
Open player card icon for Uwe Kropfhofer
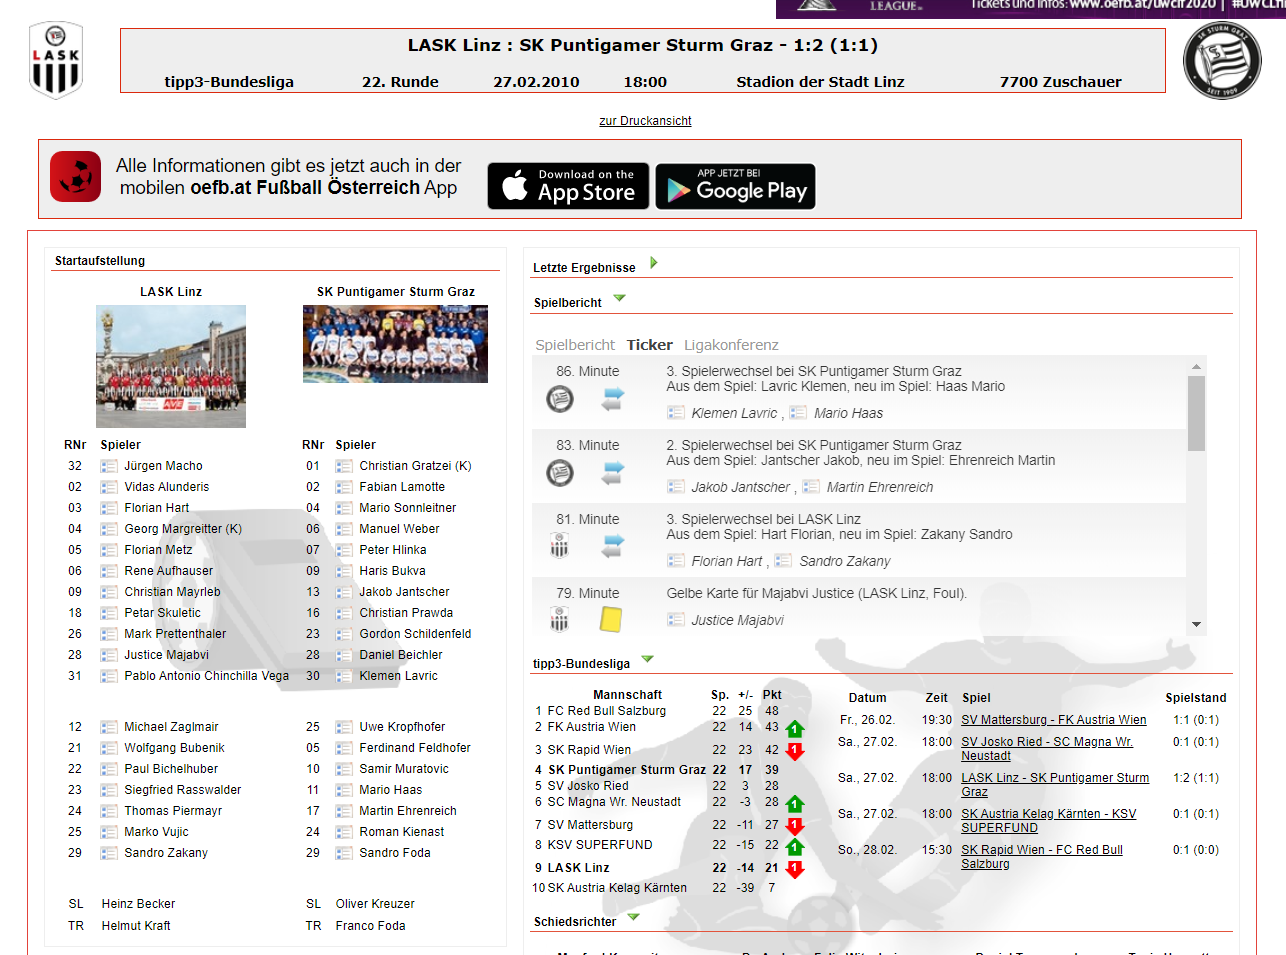pos(344,727)
